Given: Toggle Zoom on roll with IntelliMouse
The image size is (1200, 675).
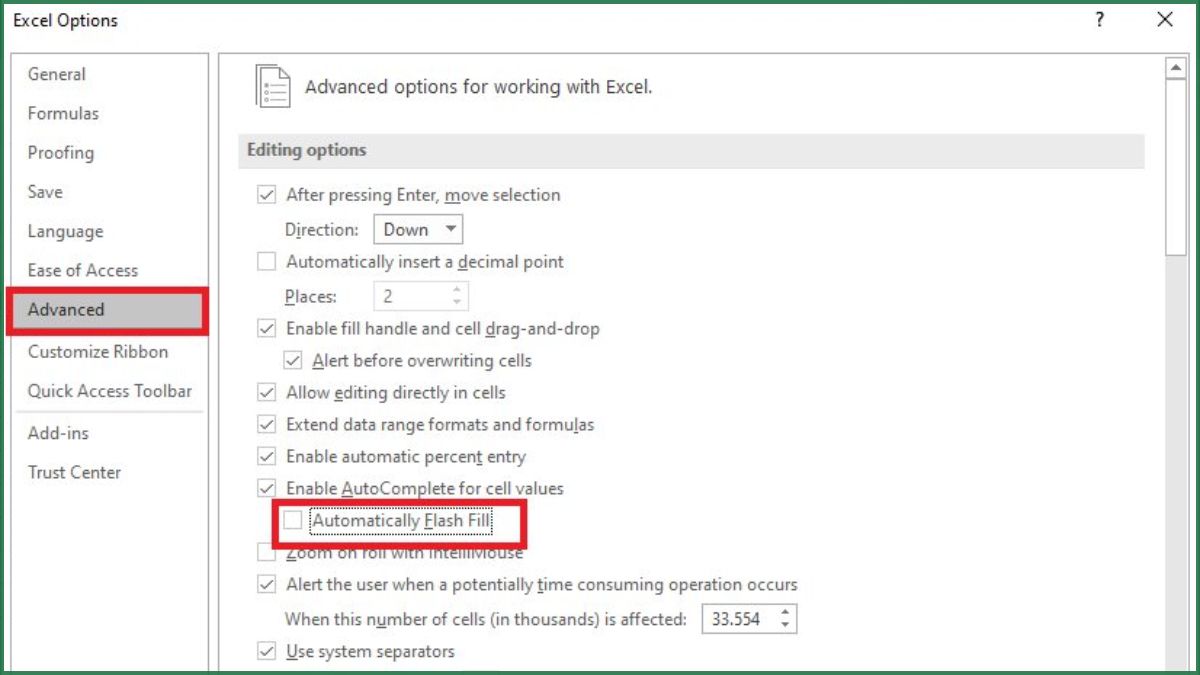Looking at the screenshot, I should (267, 553).
